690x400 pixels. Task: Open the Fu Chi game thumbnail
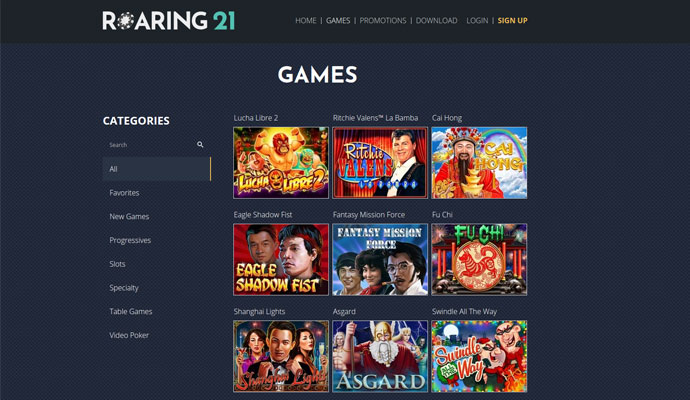[x=479, y=260]
